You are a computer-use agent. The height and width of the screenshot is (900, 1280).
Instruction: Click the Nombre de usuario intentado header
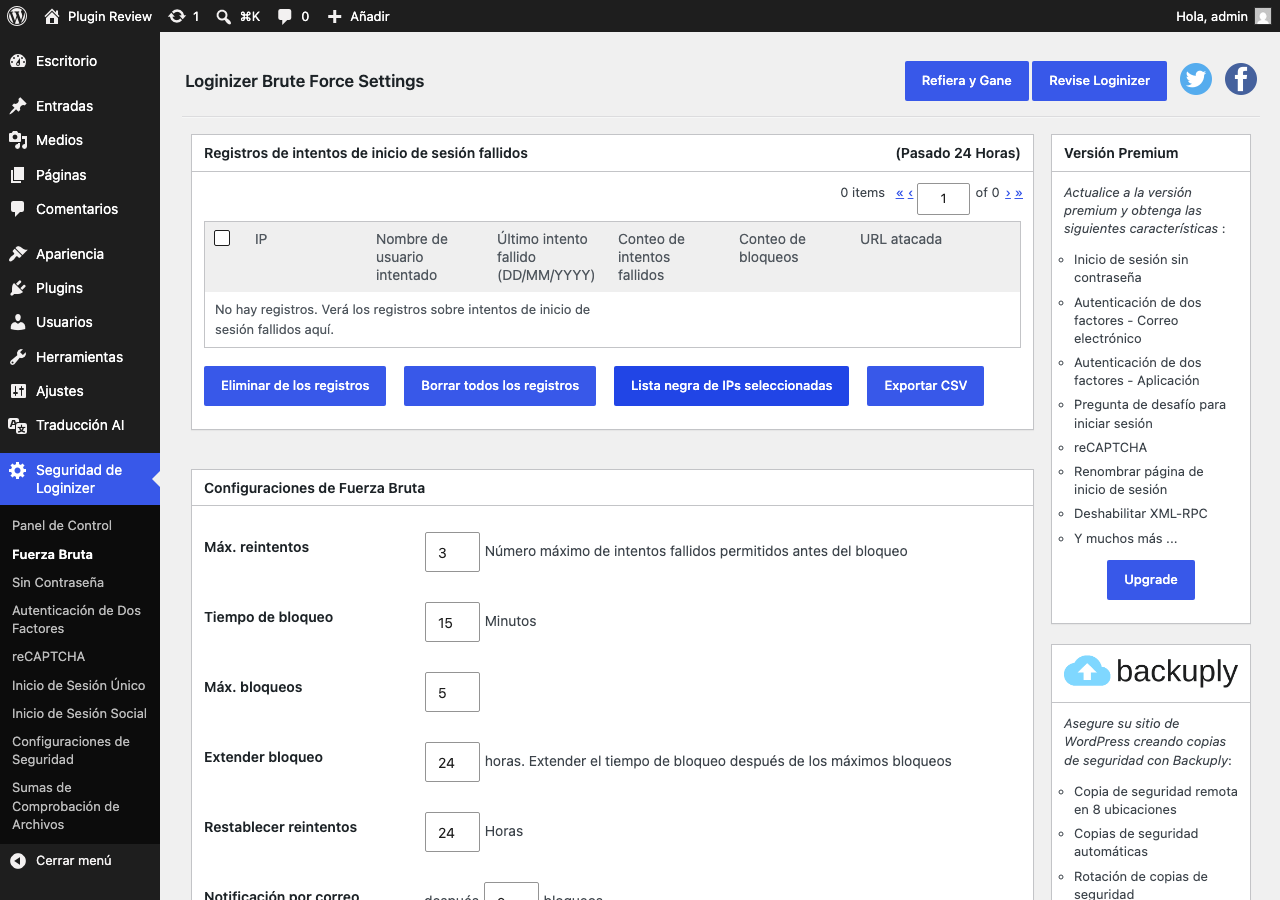(412, 257)
